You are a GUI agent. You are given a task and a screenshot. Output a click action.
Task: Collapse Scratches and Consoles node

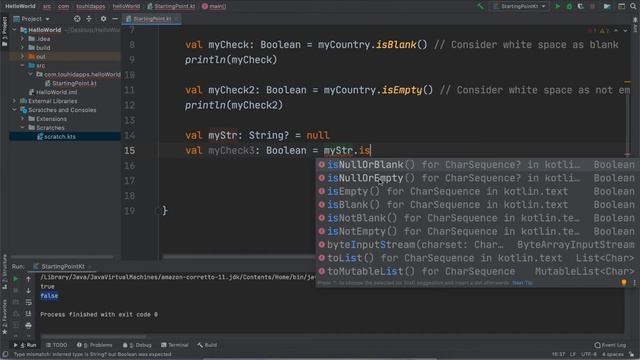coord(15,110)
